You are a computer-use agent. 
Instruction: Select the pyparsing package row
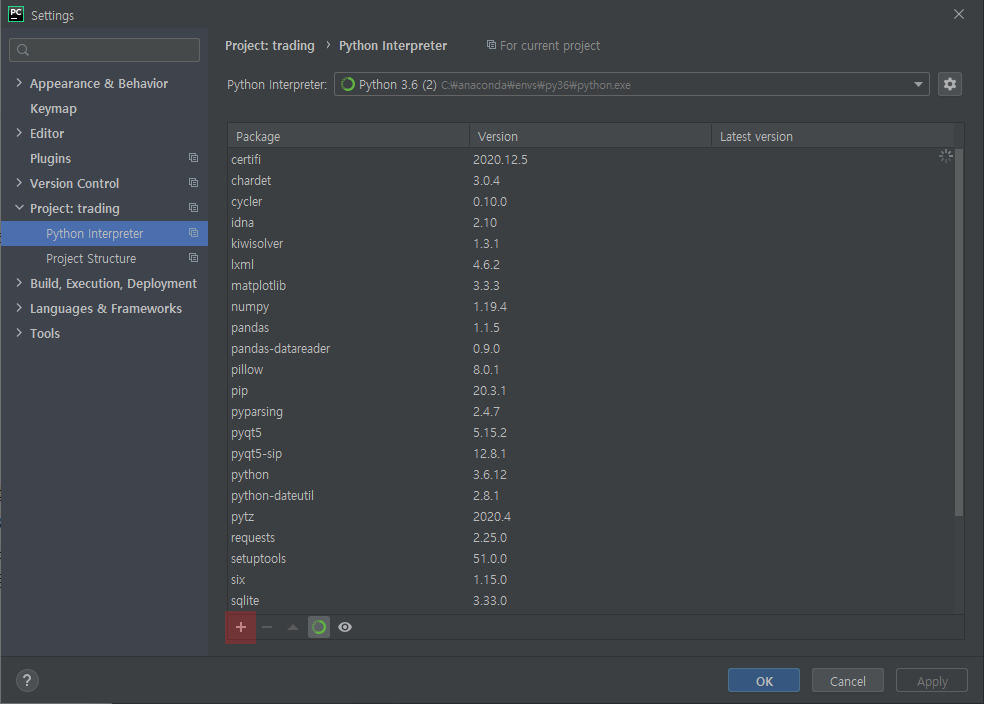pos(591,412)
